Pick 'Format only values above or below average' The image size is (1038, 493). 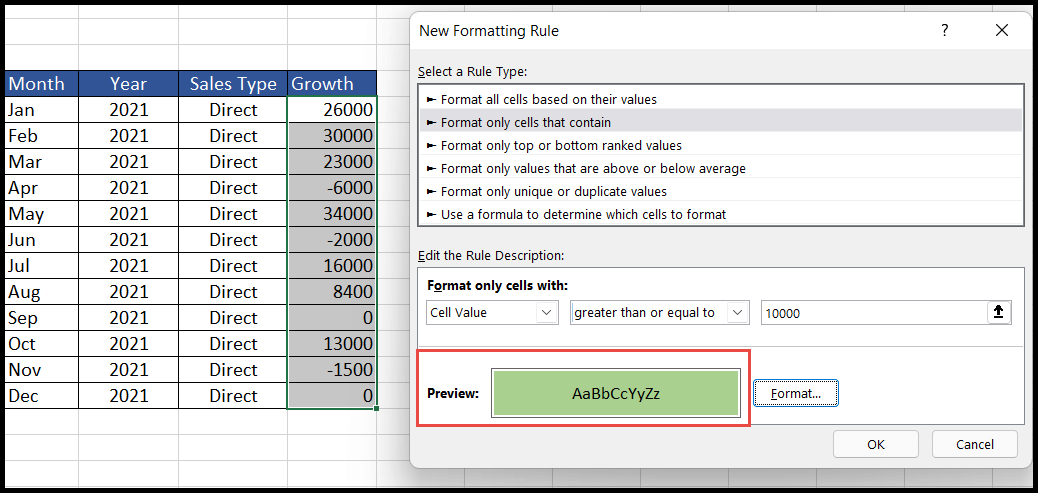593,169
